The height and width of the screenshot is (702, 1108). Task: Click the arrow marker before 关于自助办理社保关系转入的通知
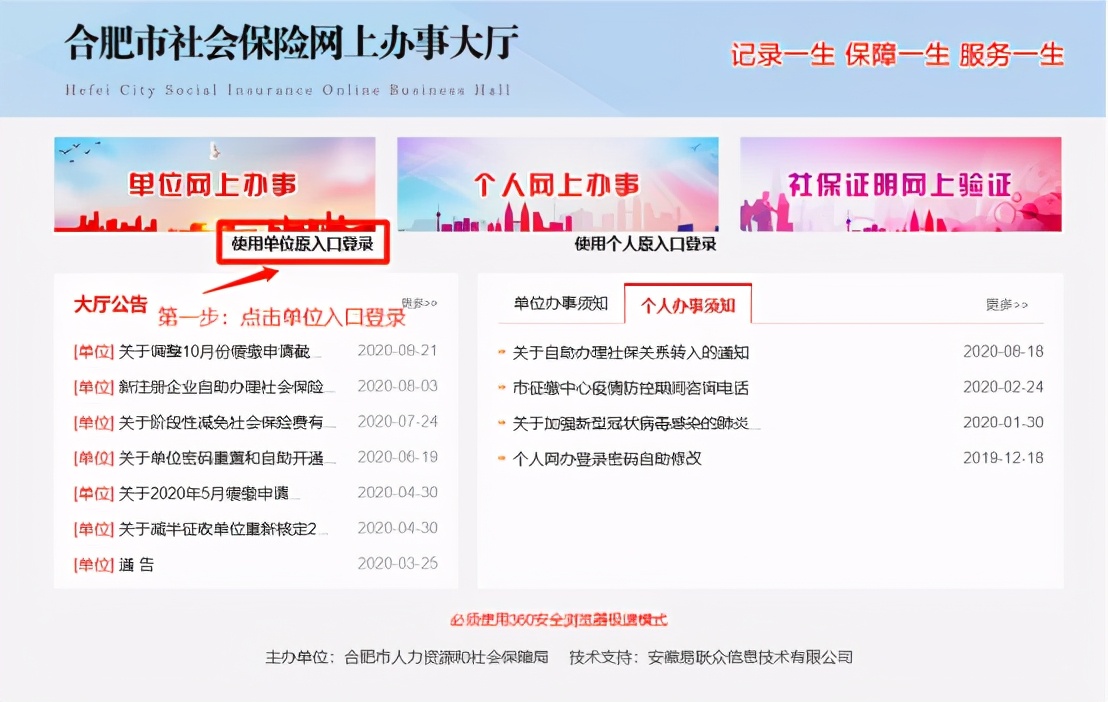pyautogui.click(x=500, y=352)
